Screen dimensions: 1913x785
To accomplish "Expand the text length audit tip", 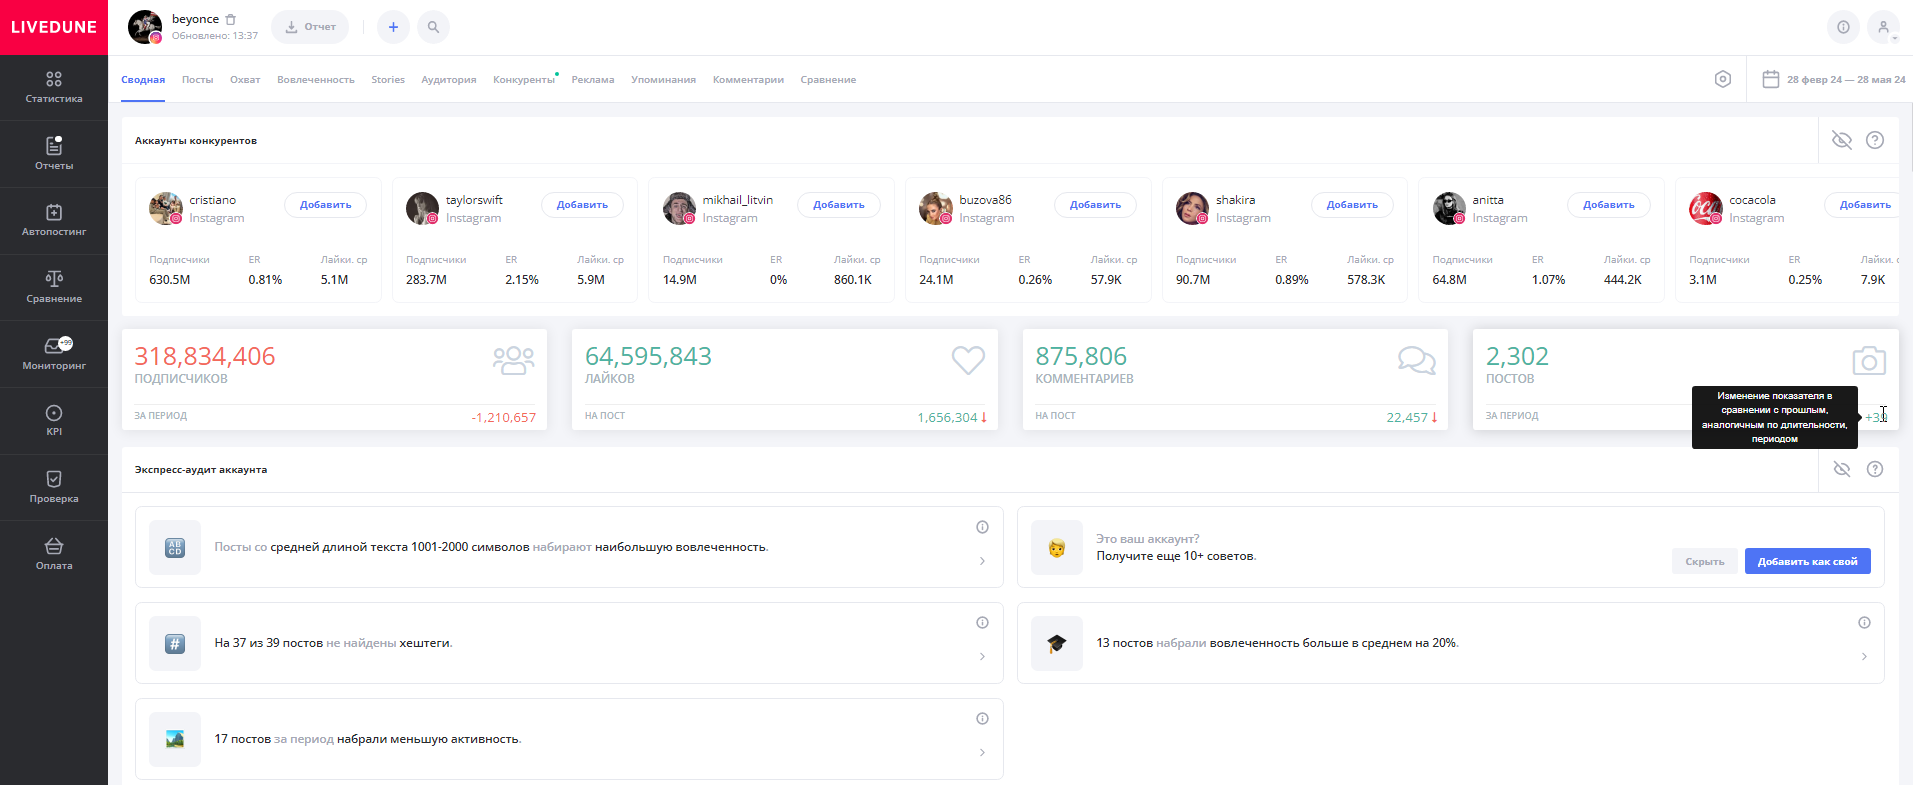I will click(x=982, y=561).
